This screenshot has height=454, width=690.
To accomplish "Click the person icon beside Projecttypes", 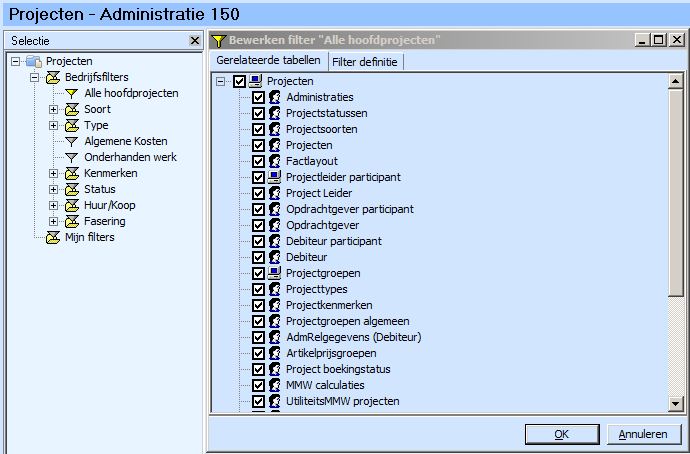I will (x=275, y=289).
